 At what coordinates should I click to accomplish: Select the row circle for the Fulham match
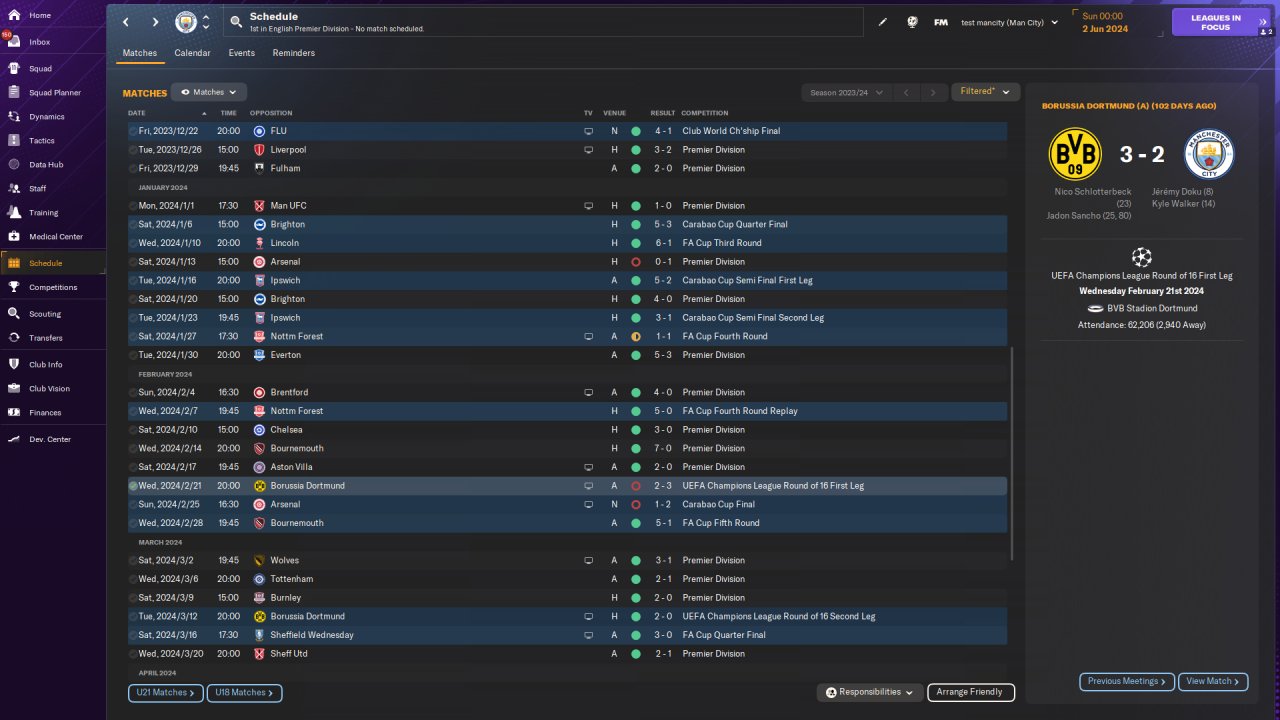pos(133,169)
